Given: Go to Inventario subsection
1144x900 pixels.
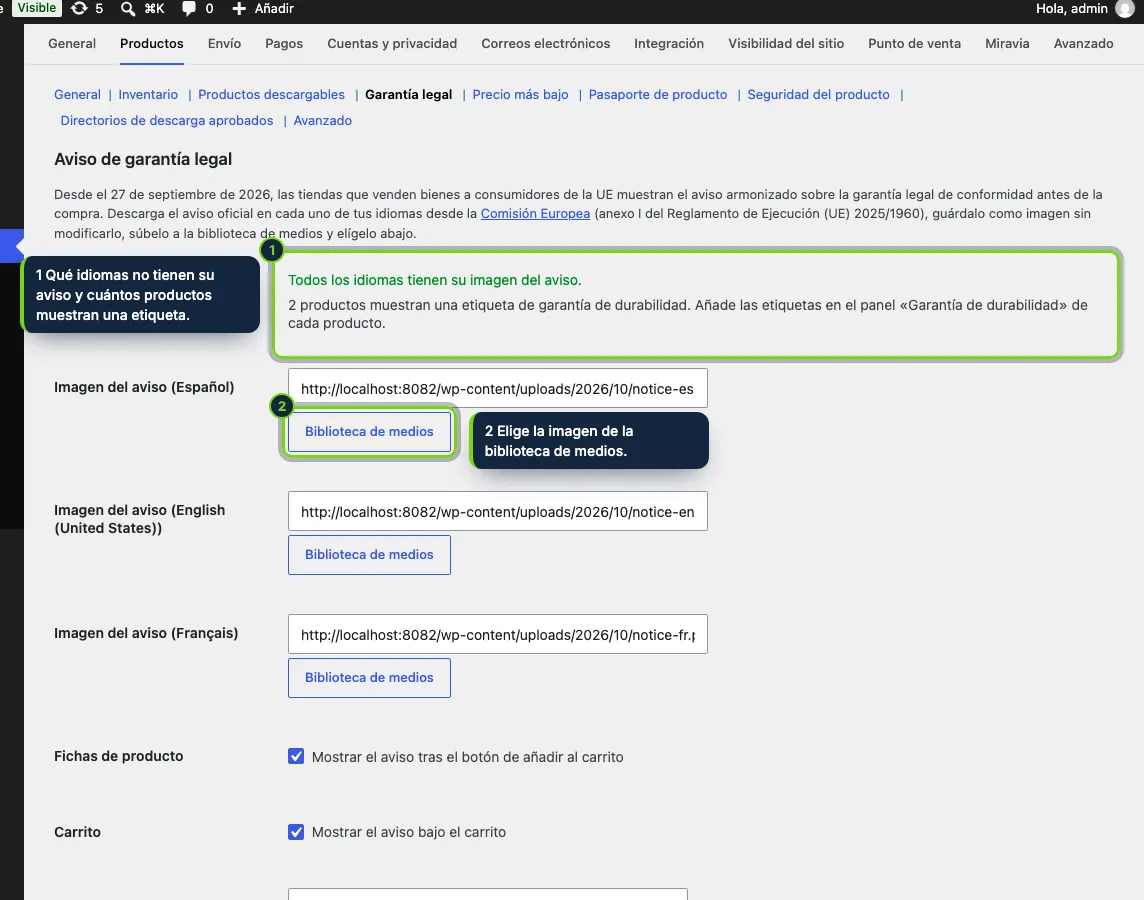Looking at the screenshot, I should 148,95.
